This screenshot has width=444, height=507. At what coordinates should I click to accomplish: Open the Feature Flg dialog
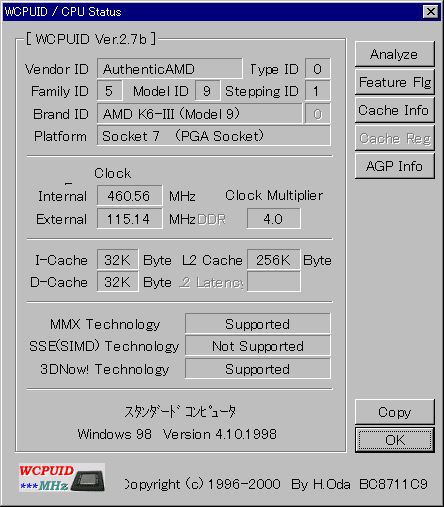point(395,82)
